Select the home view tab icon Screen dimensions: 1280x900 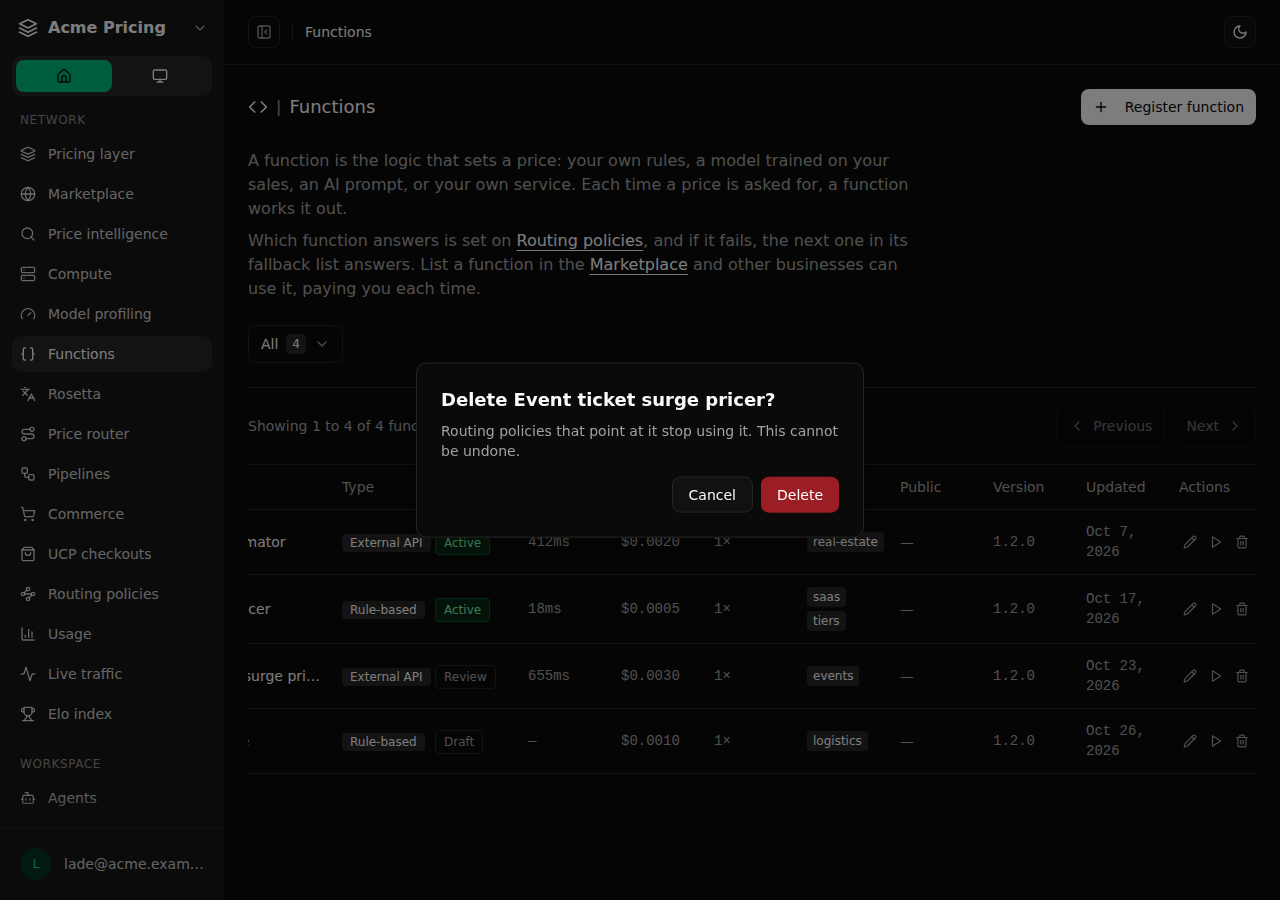pyautogui.click(x=64, y=76)
